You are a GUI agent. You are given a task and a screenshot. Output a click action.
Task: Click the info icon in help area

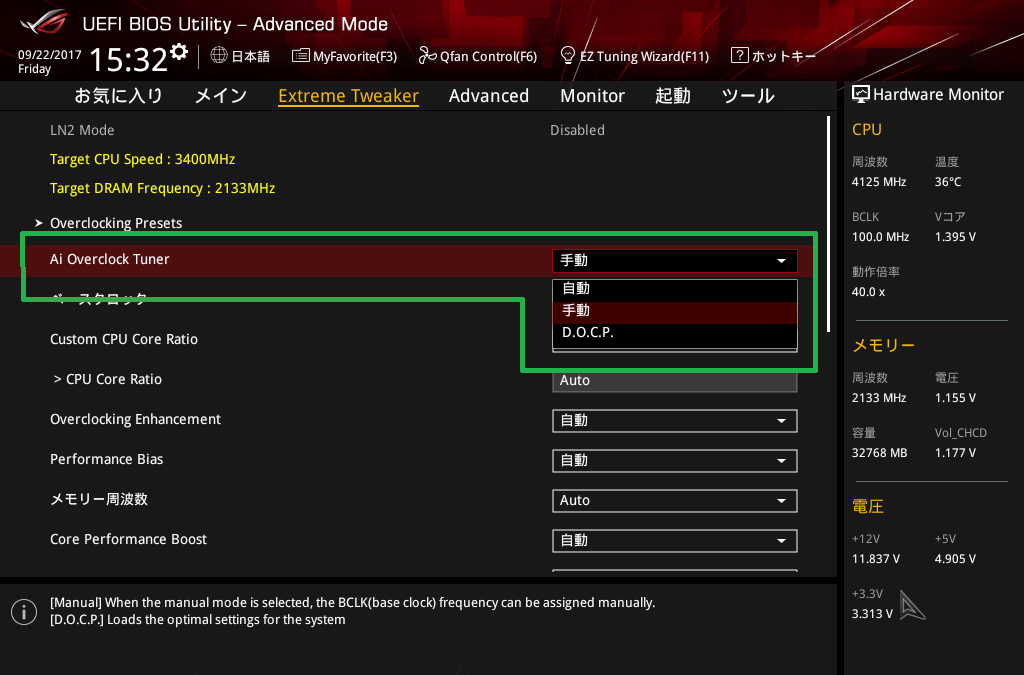[24, 612]
